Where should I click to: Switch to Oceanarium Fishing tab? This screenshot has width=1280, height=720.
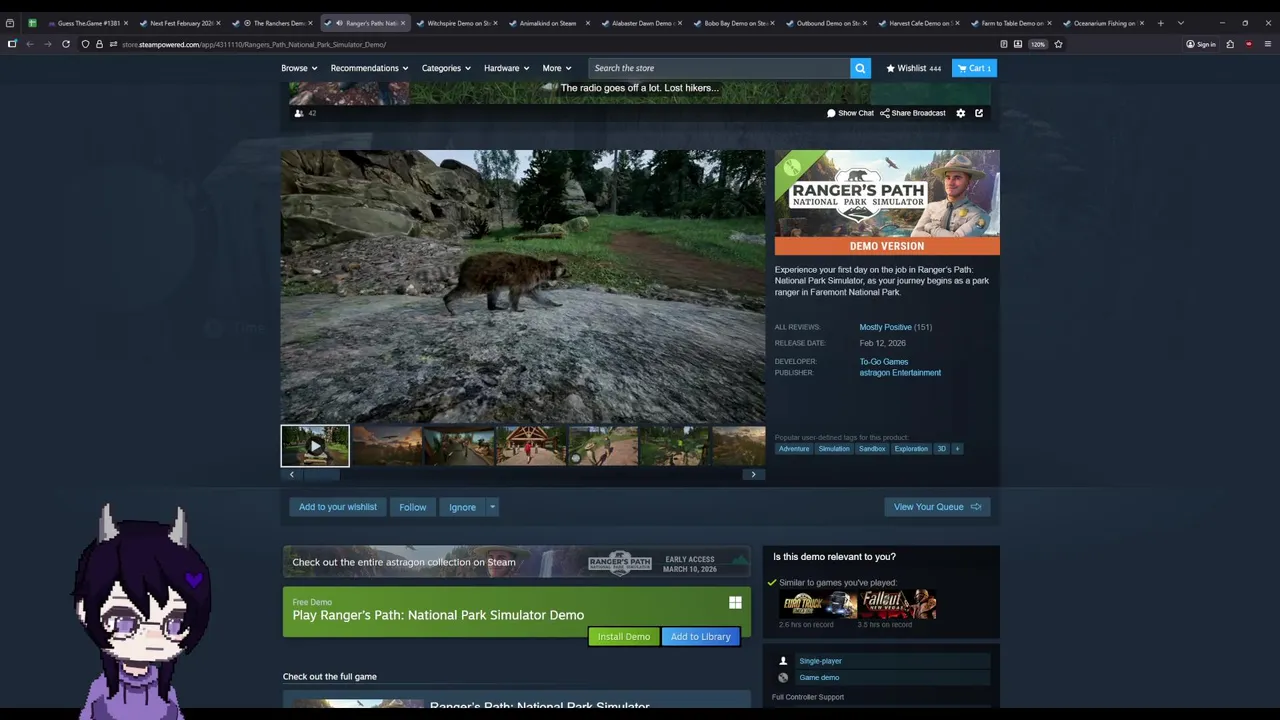click(x=1102, y=23)
